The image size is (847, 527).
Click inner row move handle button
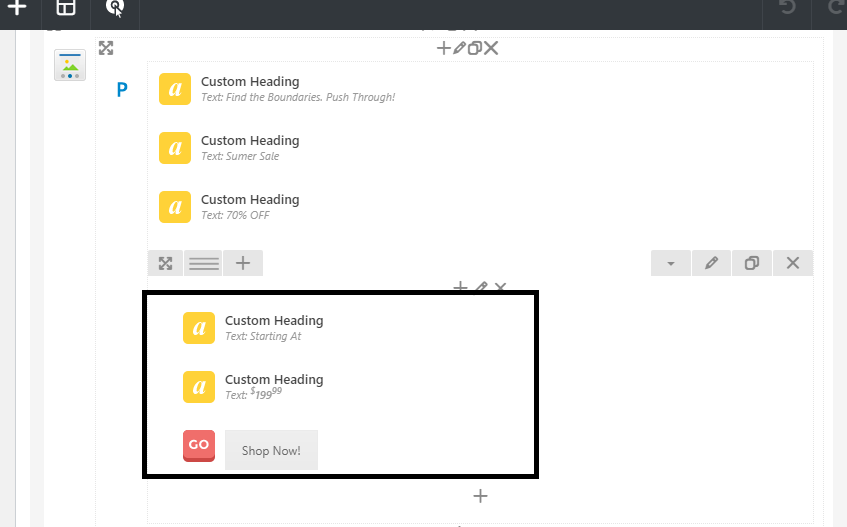165,263
